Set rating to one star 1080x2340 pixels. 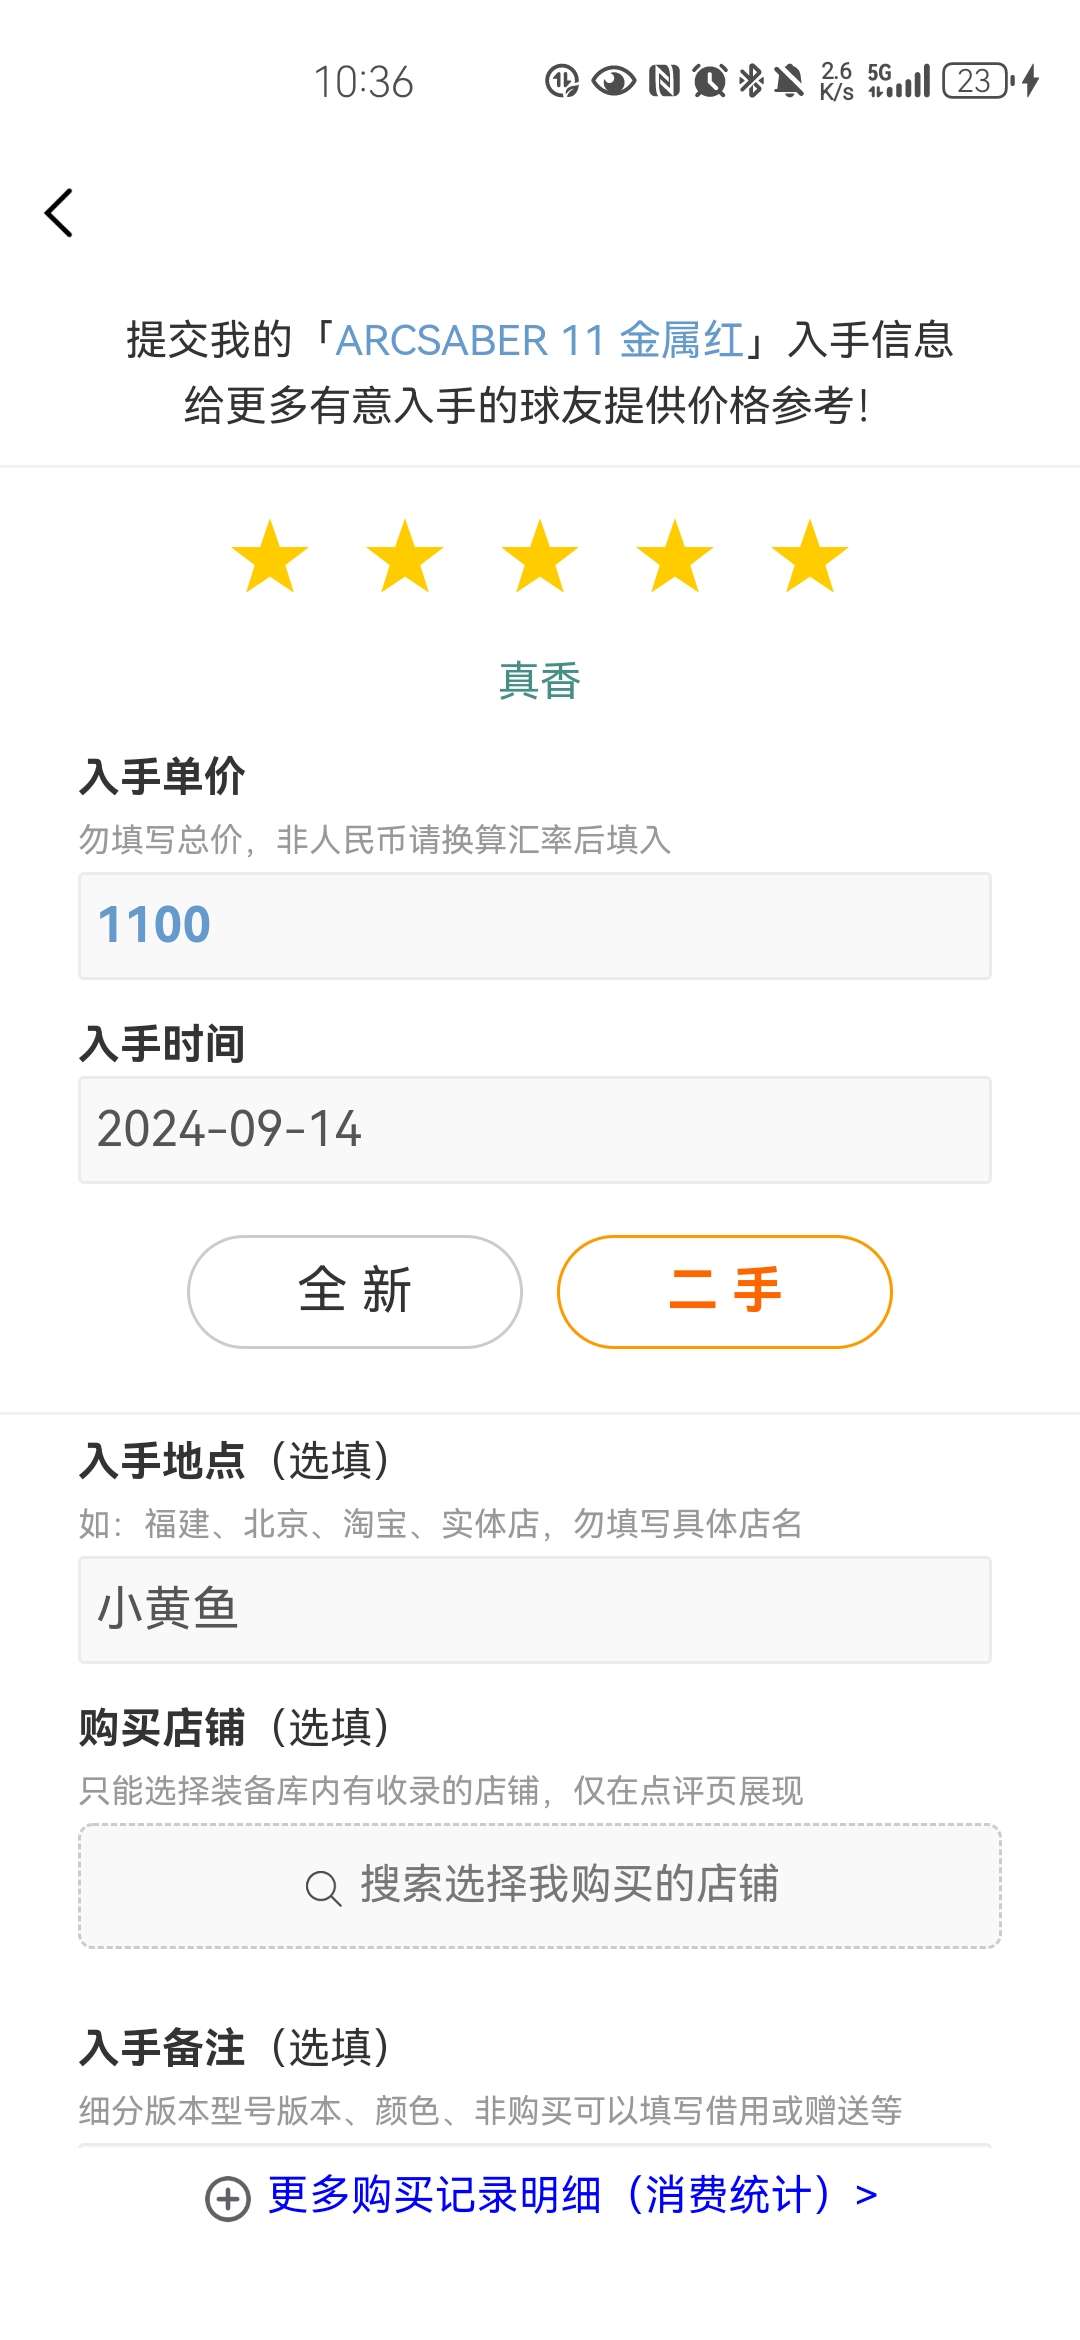click(x=270, y=556)
